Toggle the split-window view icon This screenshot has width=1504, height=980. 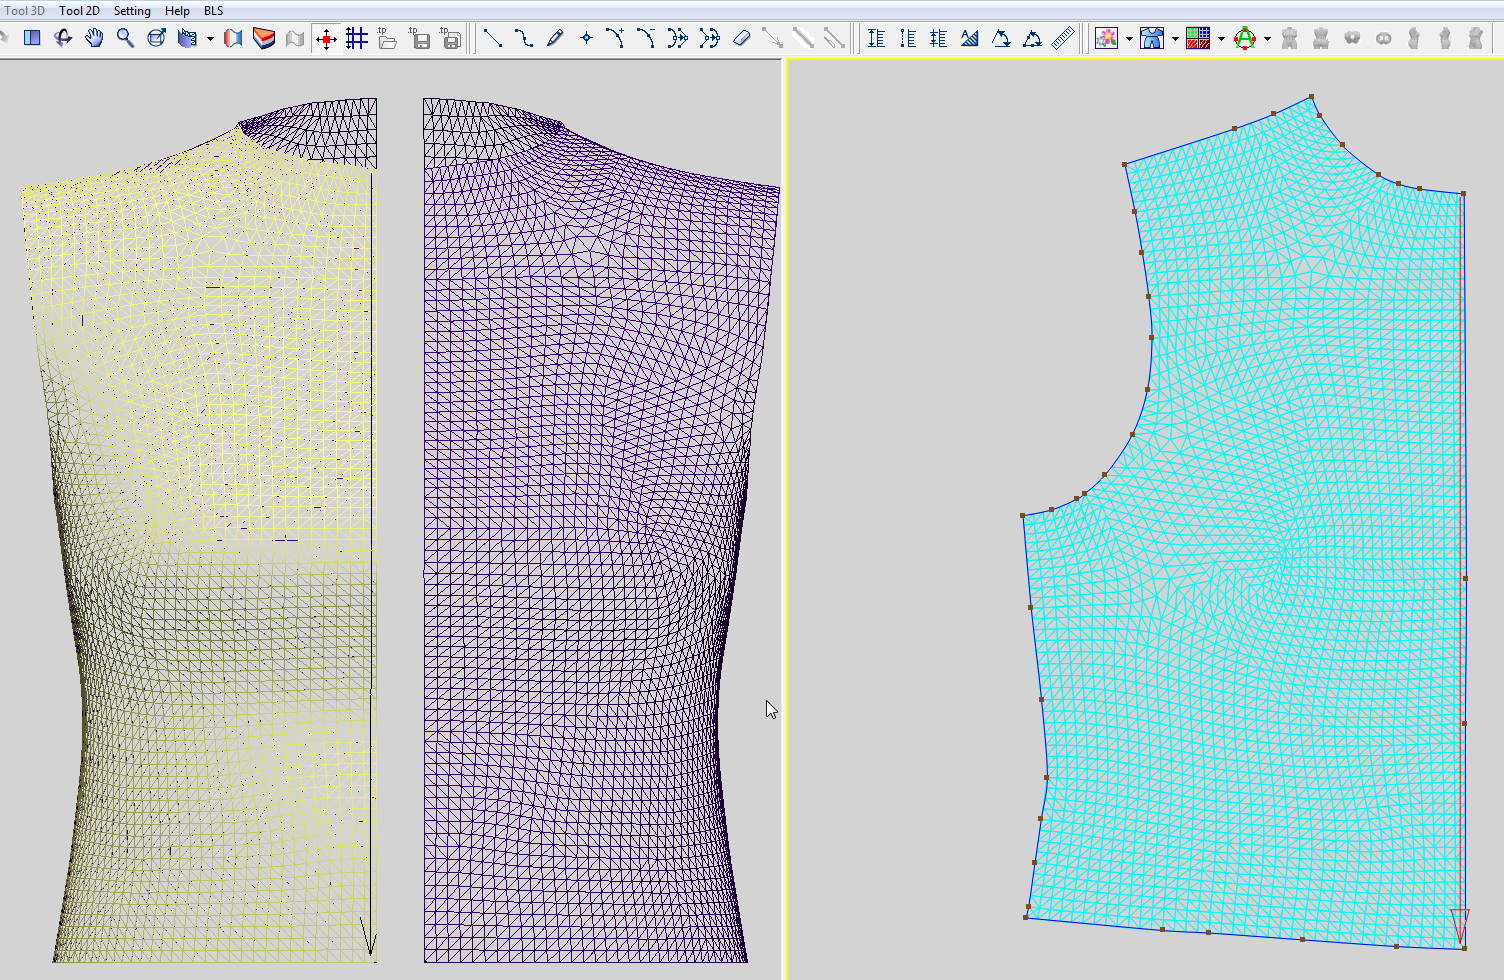(32, 38)
